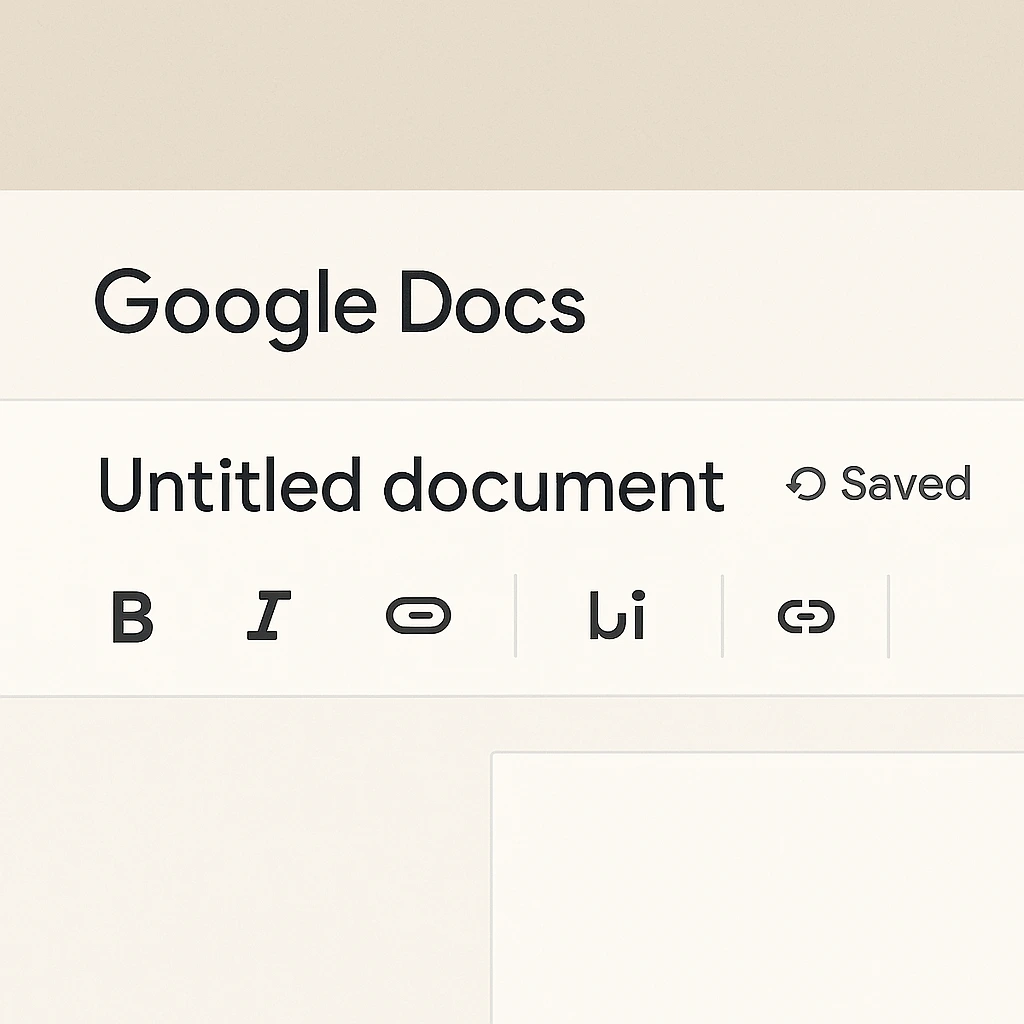Click the 'Google' word in the header
The width and height of the screenshot is (1024, 1024).
tap(236, 302)
